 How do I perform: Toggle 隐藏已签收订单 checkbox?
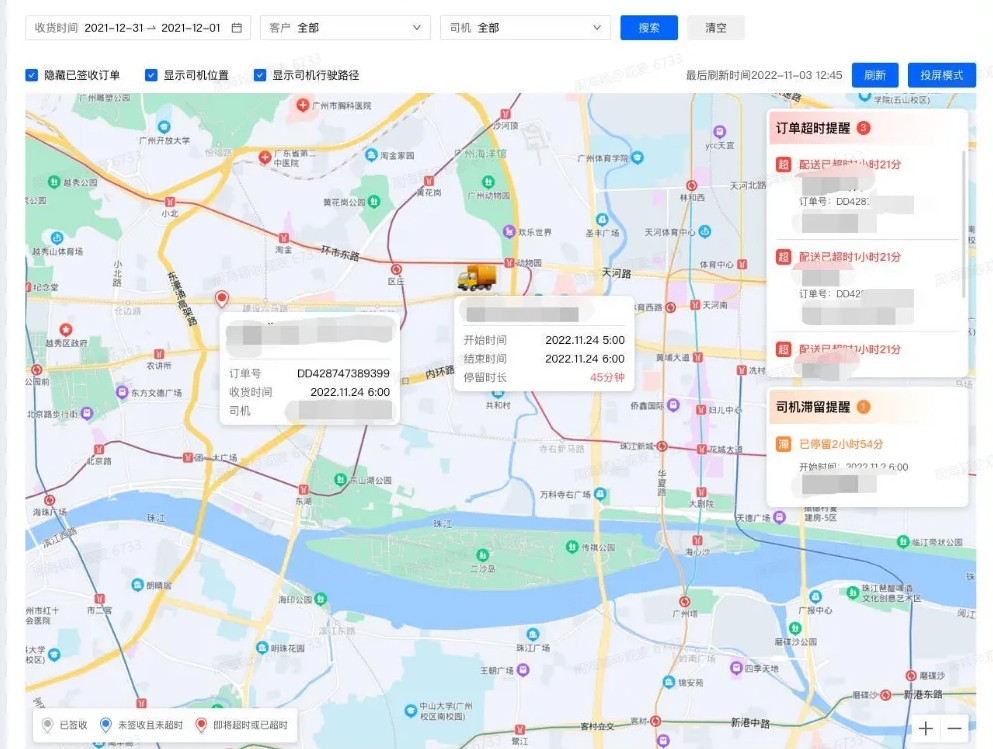click(x=32, y=75)
